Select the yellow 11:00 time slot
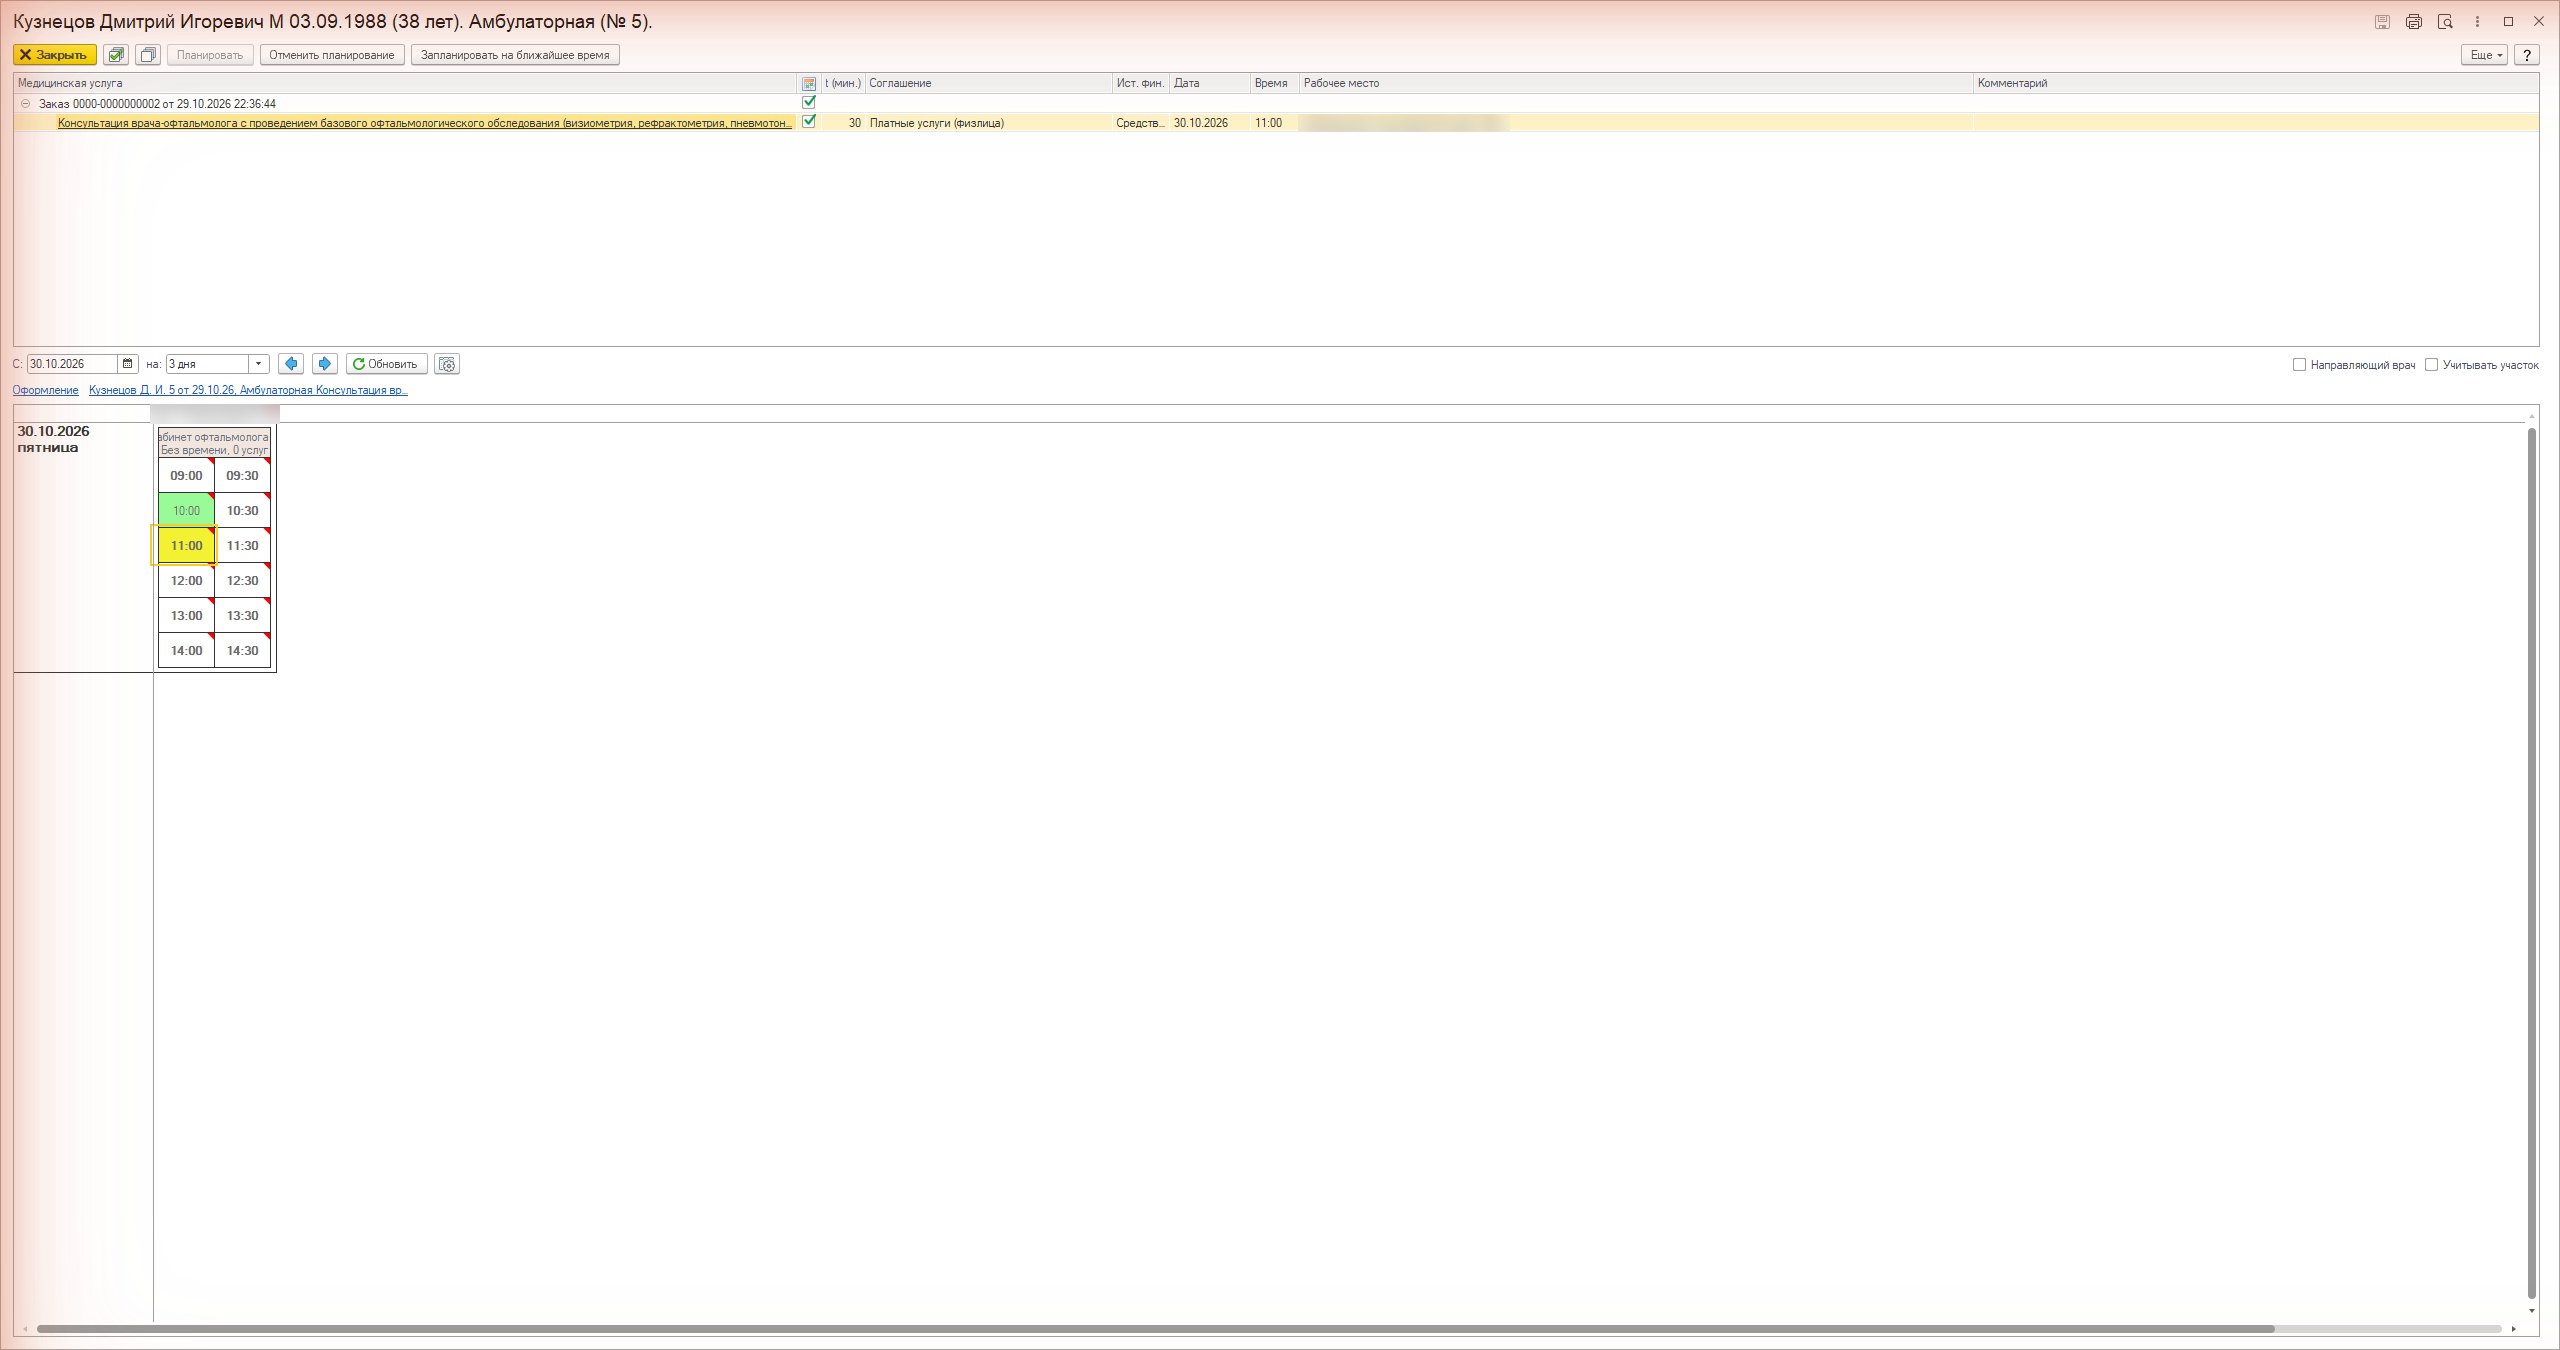 186,546
